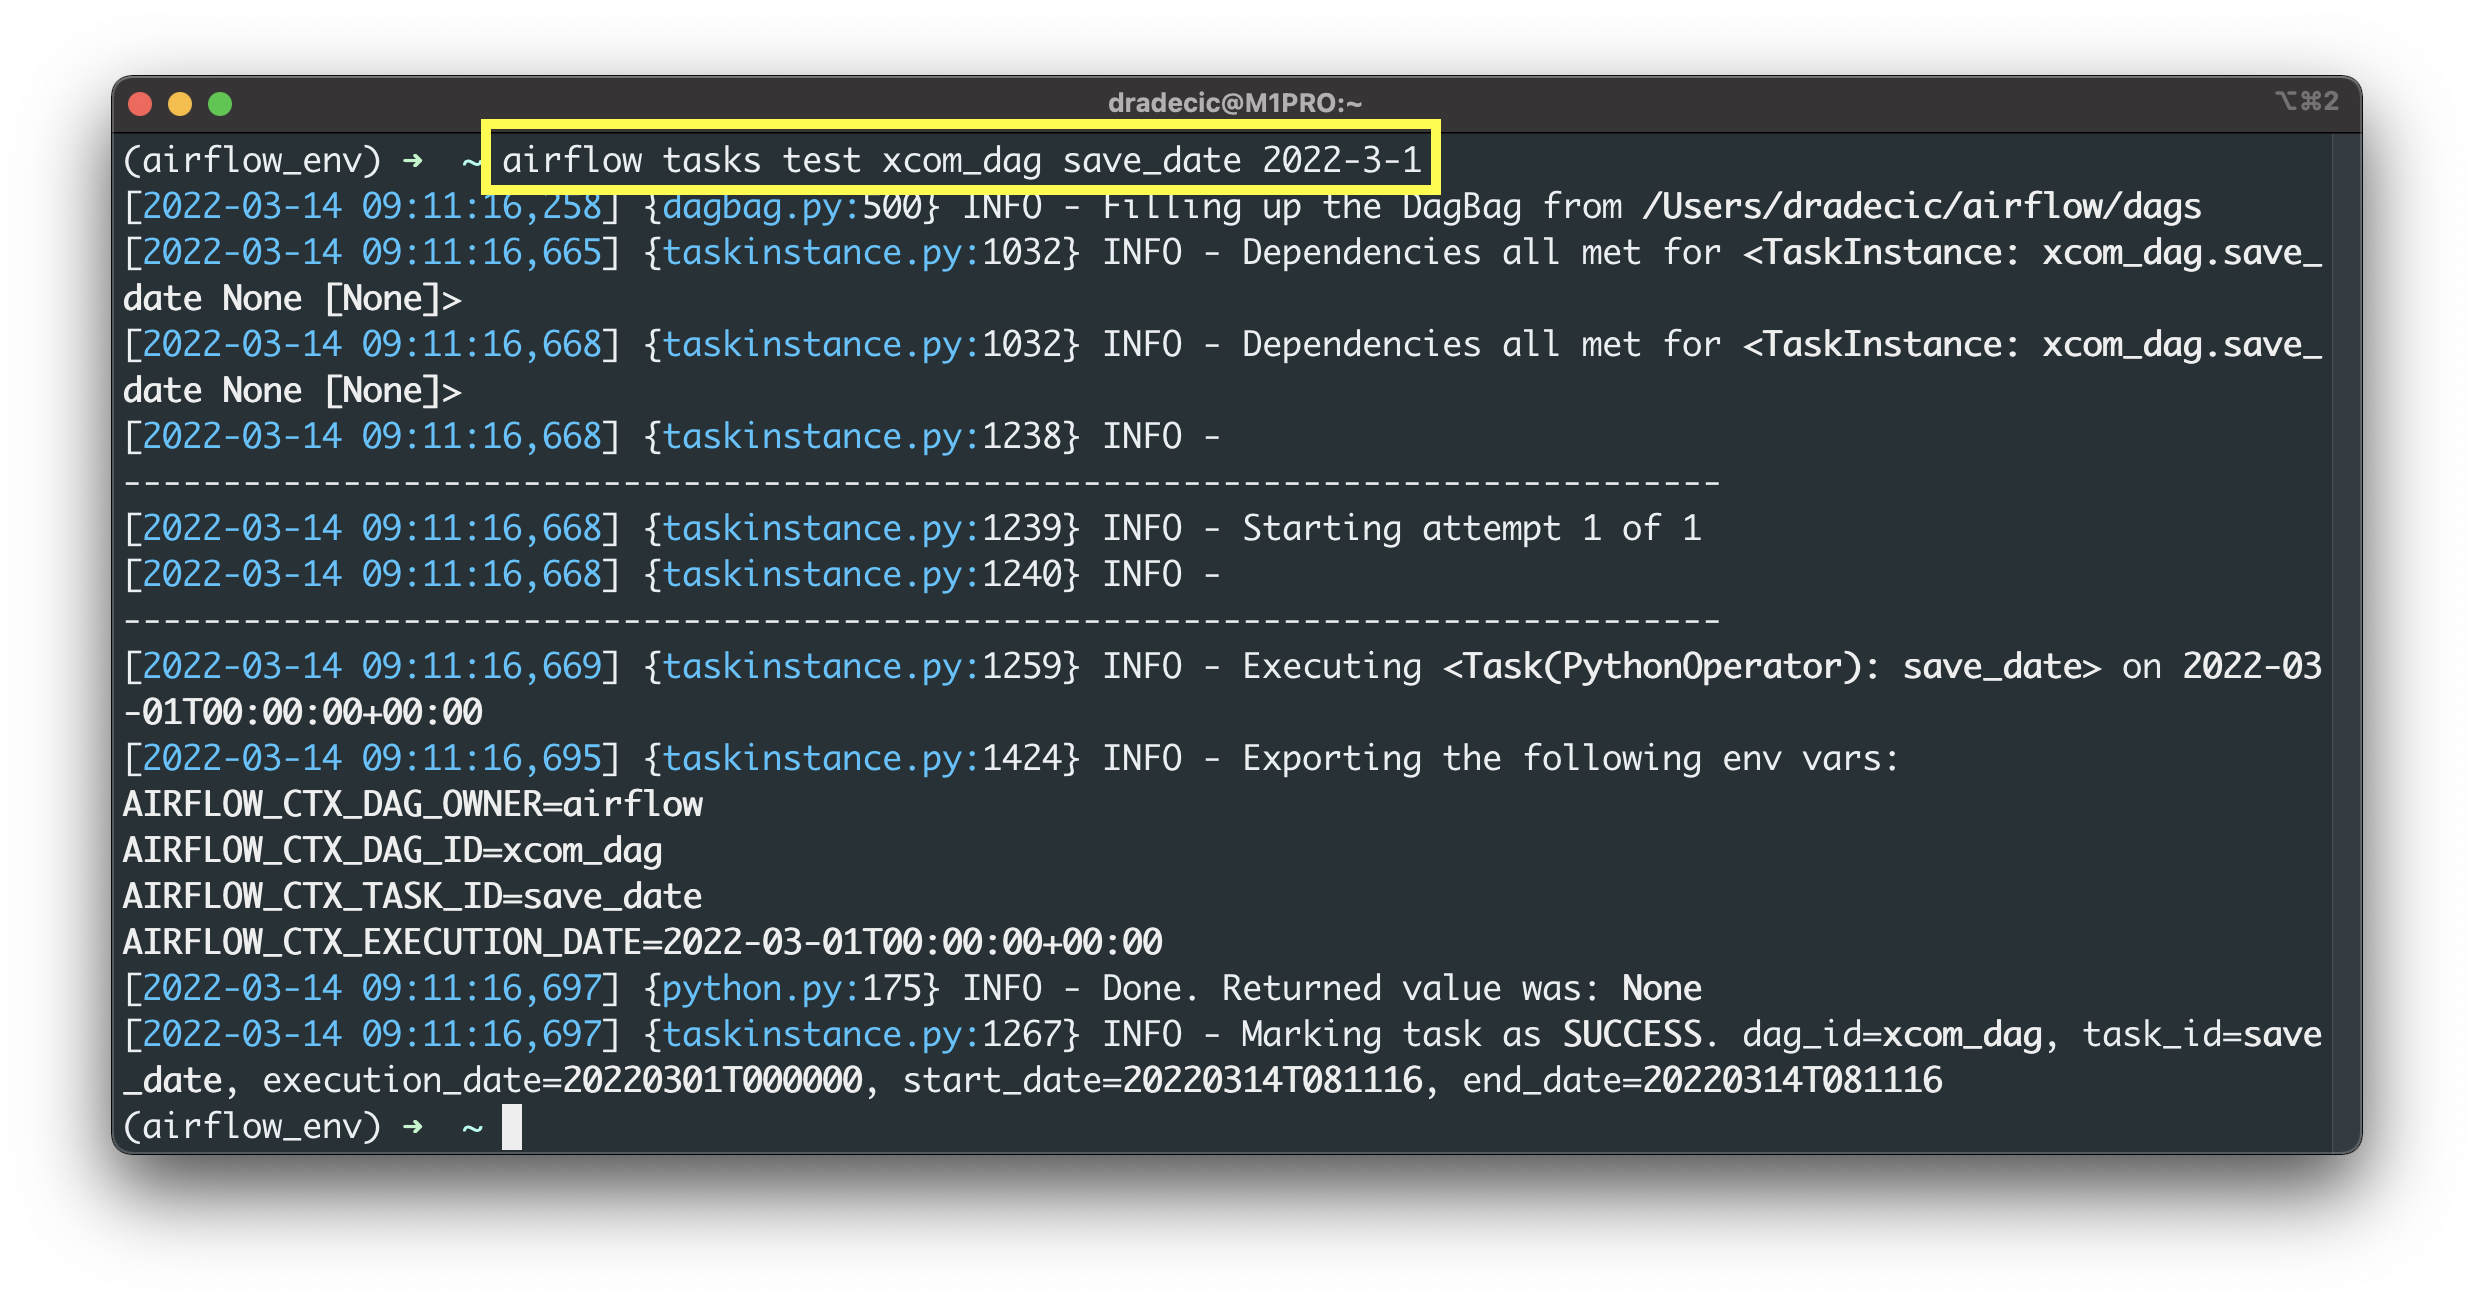The width and height of the screenshot is (2474, 1302).
Task: Click the green fullscreen traffic light
Action: [220, 102]
